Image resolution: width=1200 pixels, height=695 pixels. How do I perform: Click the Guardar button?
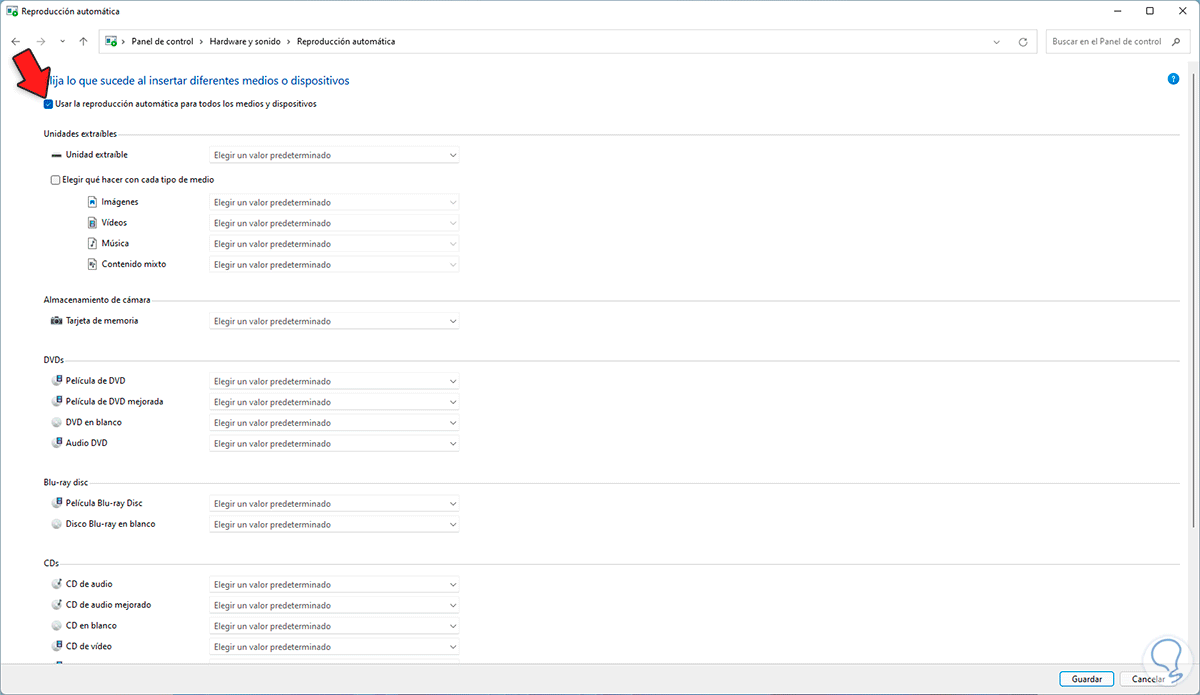coord(1086,679)
